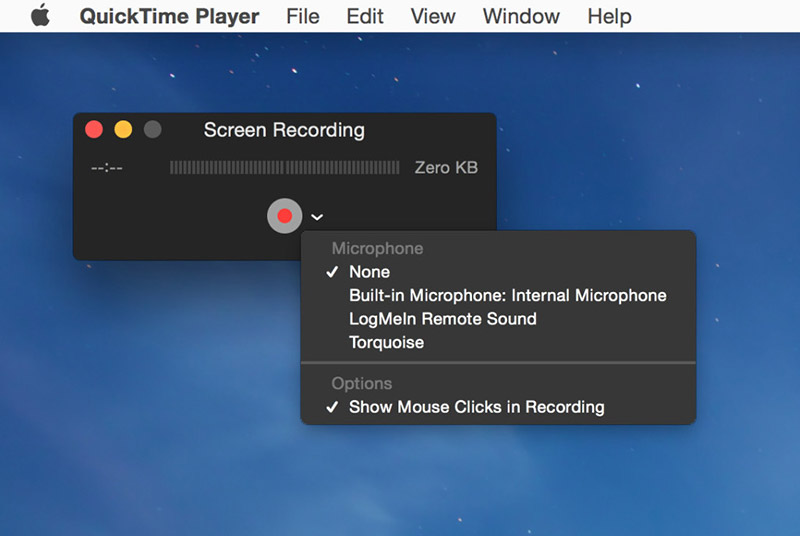The image size is (800, 536).
Task: Click the recording elapsed time display
Action: pyautogui.click(x=107, y=168)
